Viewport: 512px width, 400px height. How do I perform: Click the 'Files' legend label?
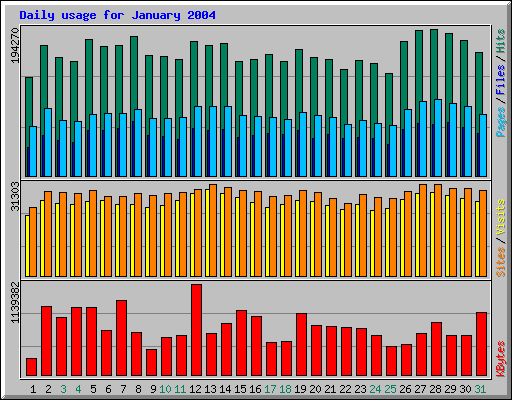tap(501, 80)
